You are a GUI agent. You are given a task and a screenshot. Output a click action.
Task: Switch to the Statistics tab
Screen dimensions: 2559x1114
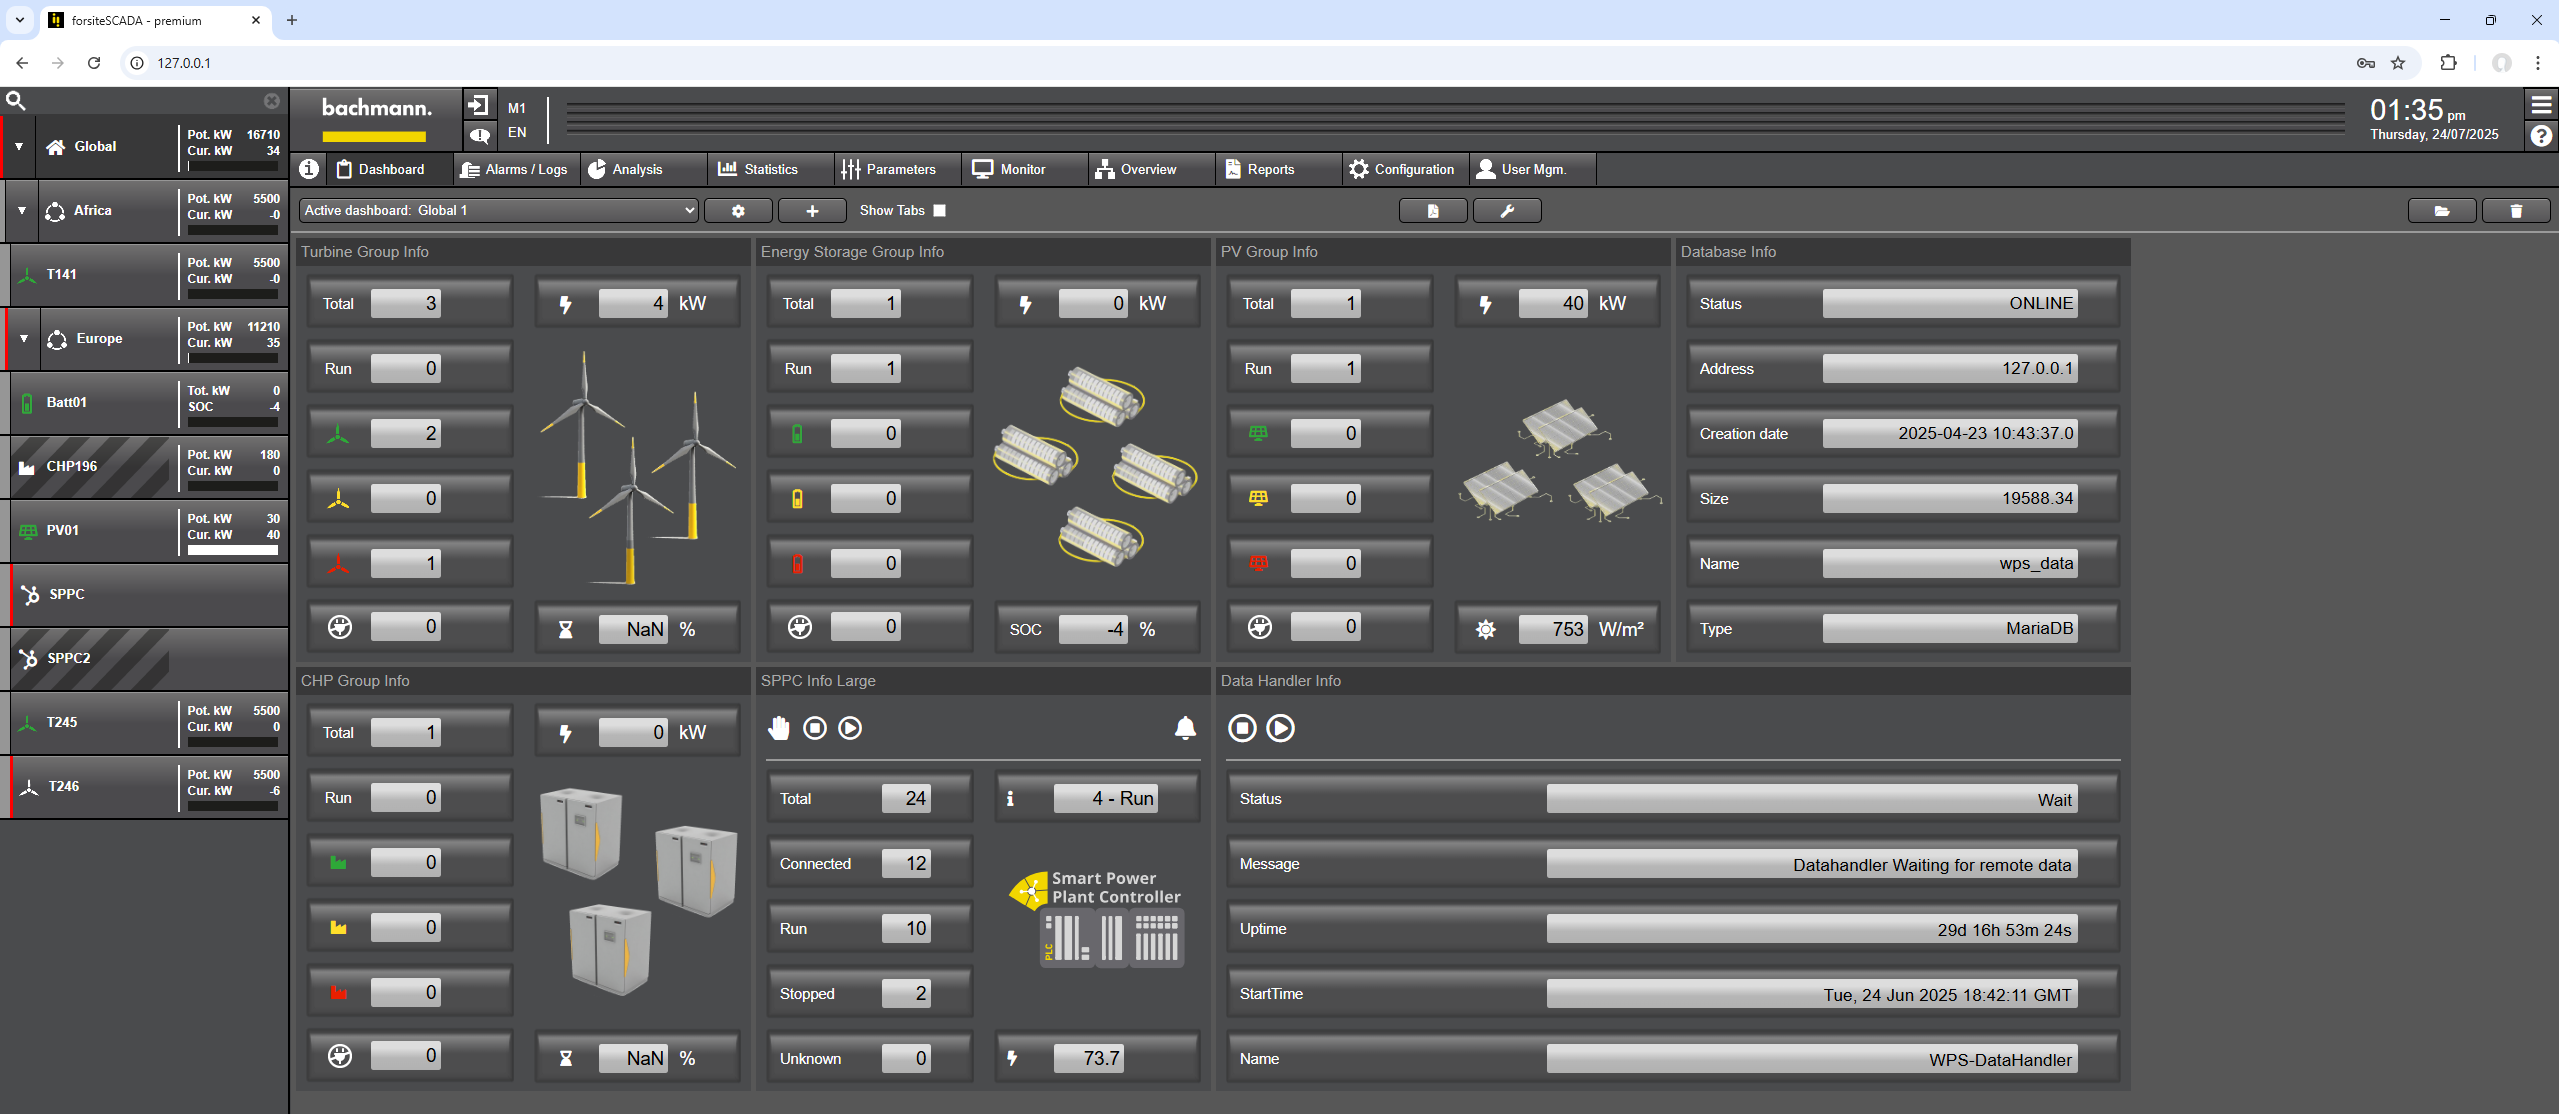coord(758,169)
